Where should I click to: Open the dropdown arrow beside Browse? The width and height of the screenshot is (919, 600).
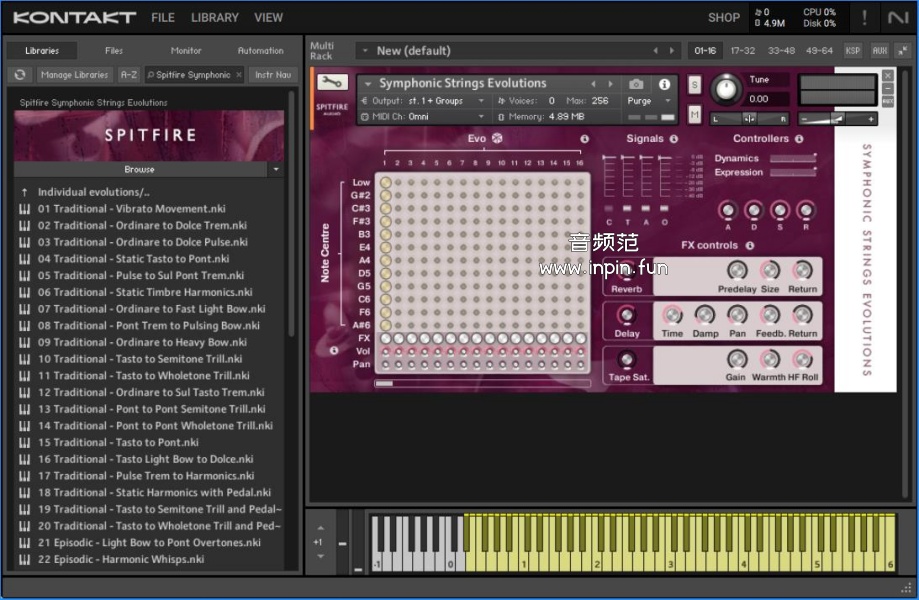point(275,170)
